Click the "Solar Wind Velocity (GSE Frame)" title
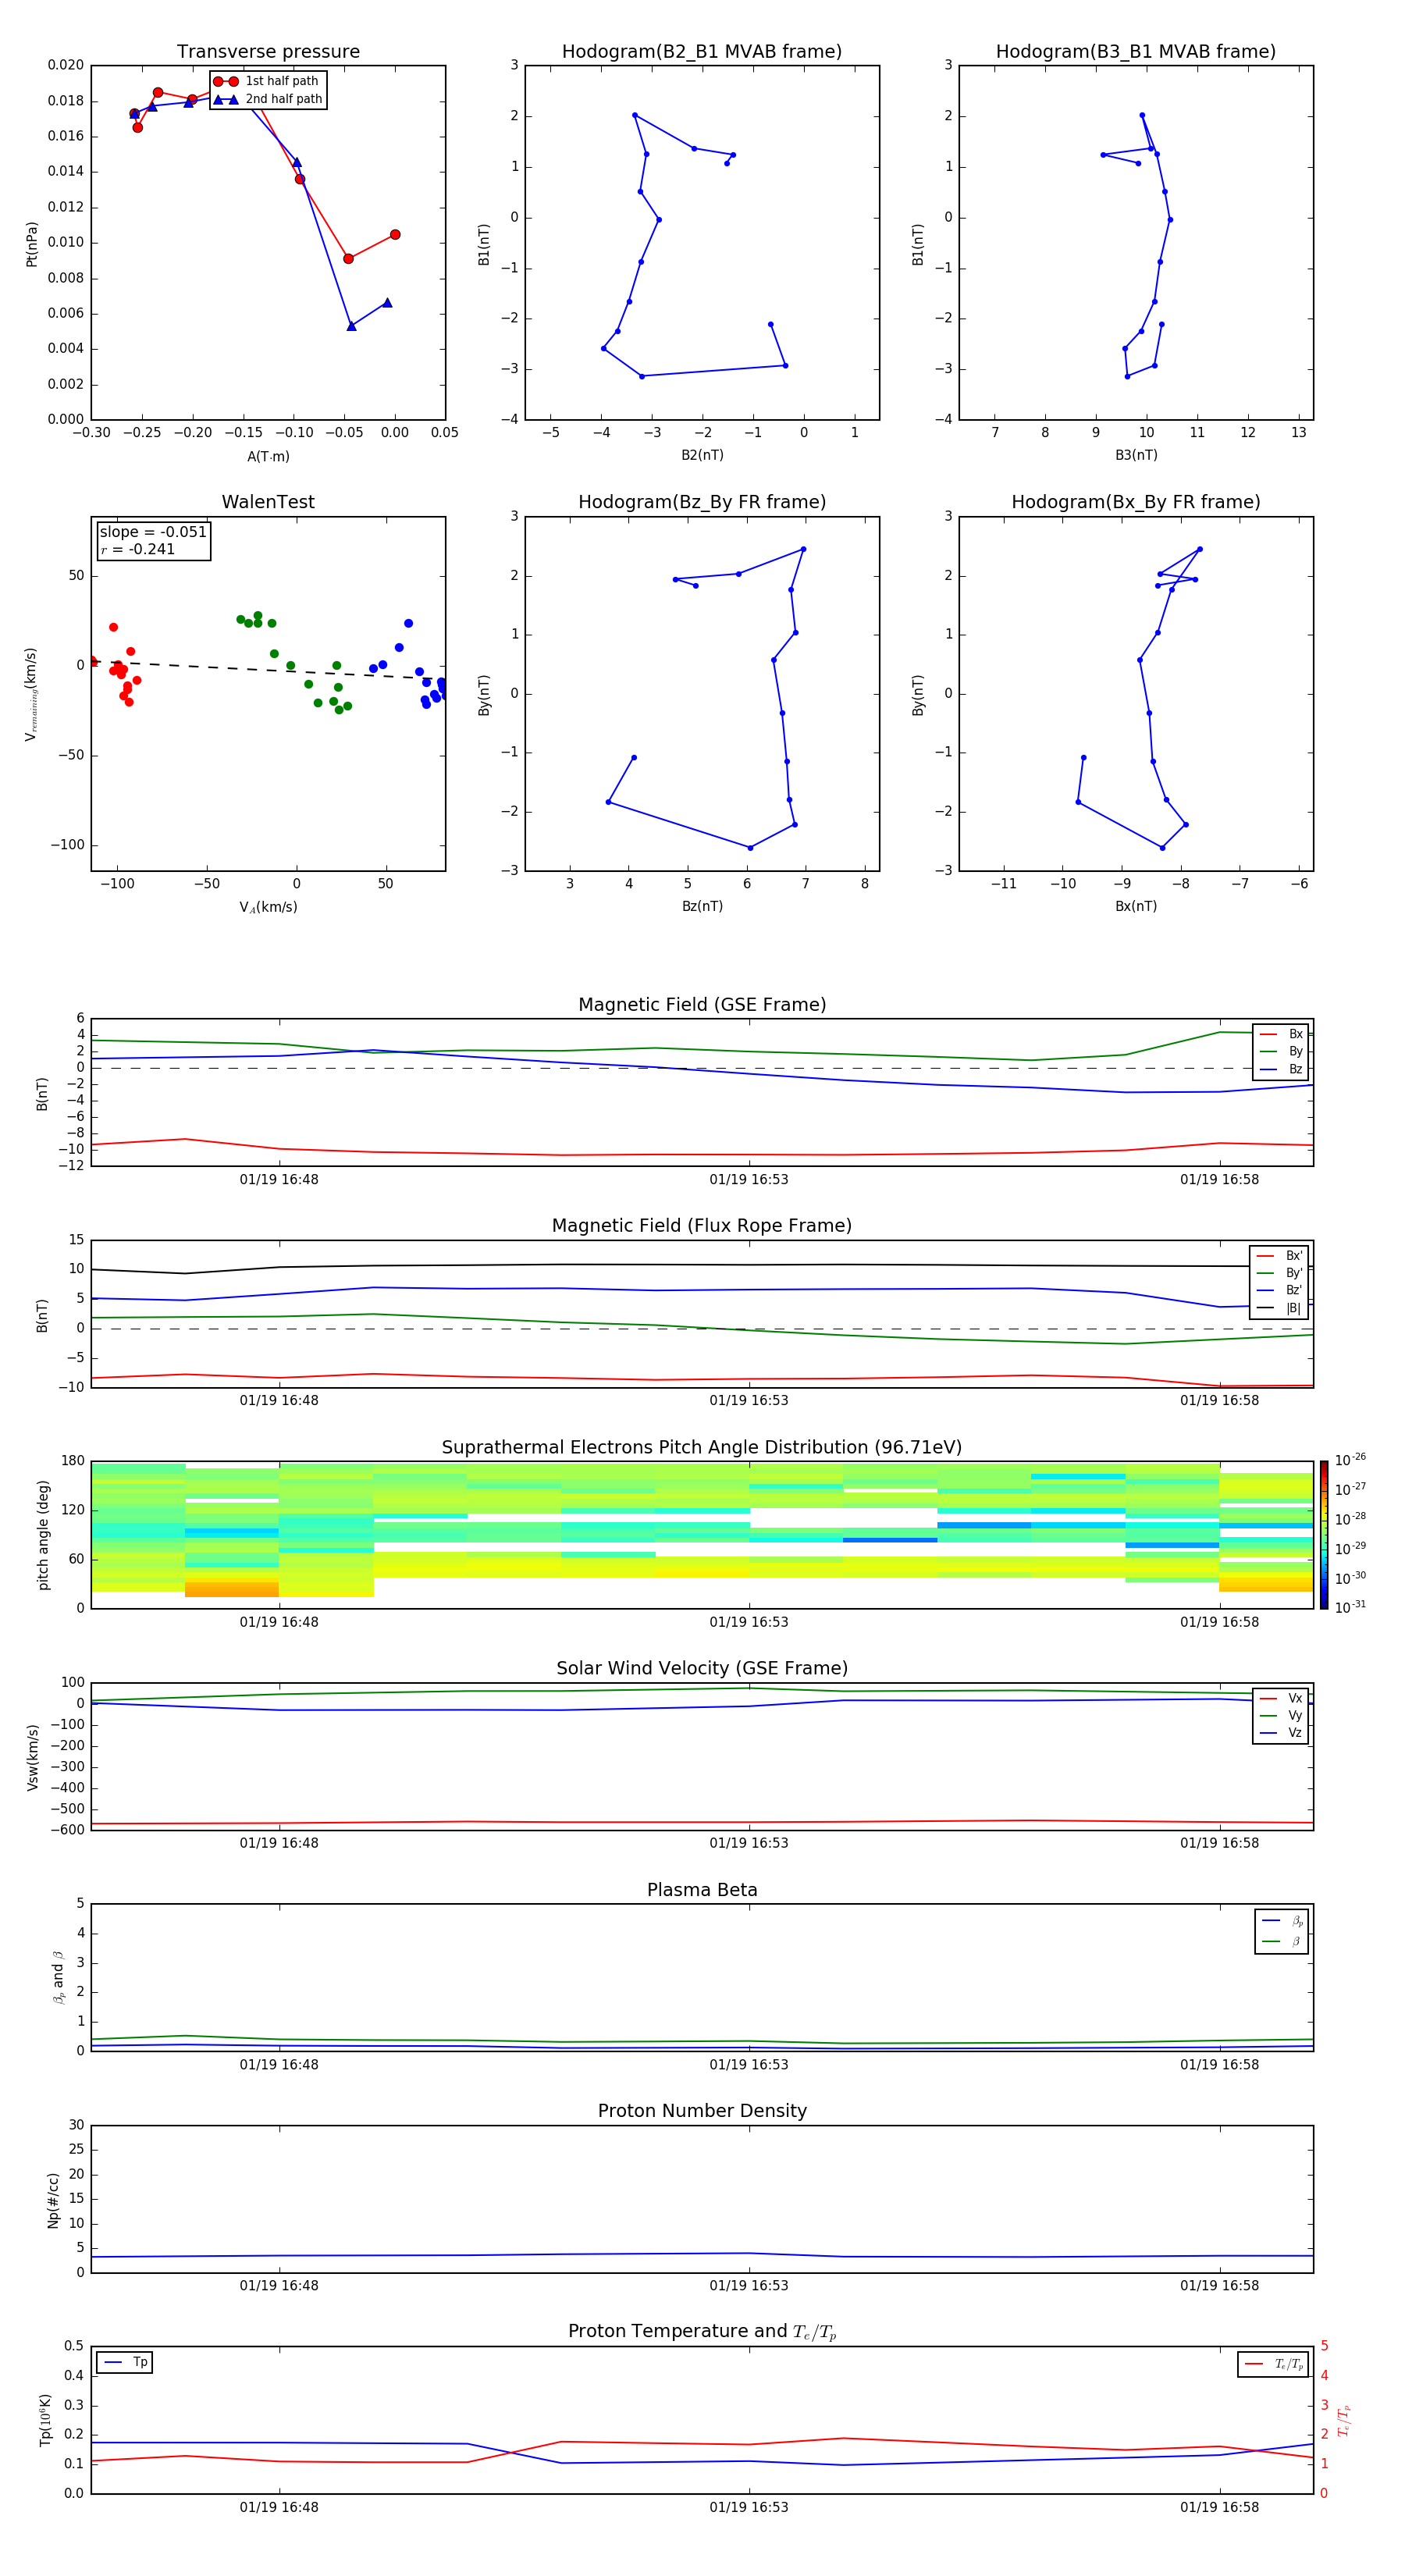This screenshot has width=1405, height=2576. [x=702, y=1669]
